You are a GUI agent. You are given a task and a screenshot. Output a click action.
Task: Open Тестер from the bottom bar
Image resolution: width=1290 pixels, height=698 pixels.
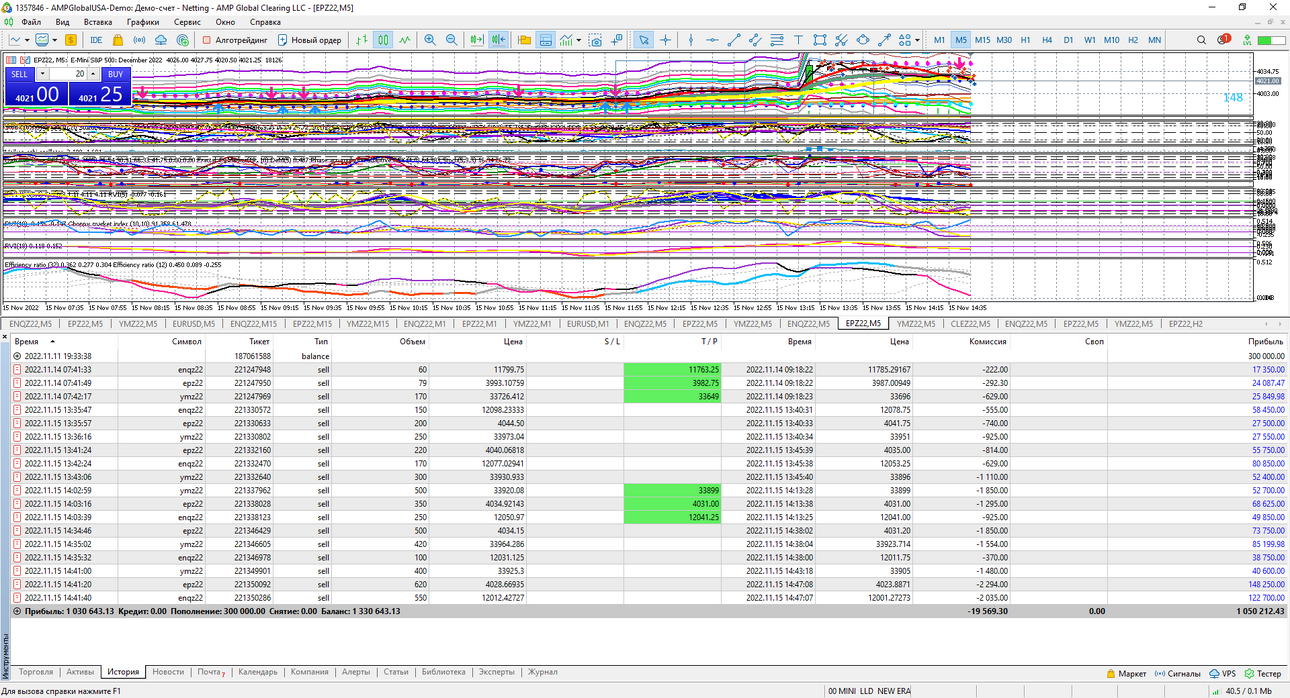click(1261, 674)
